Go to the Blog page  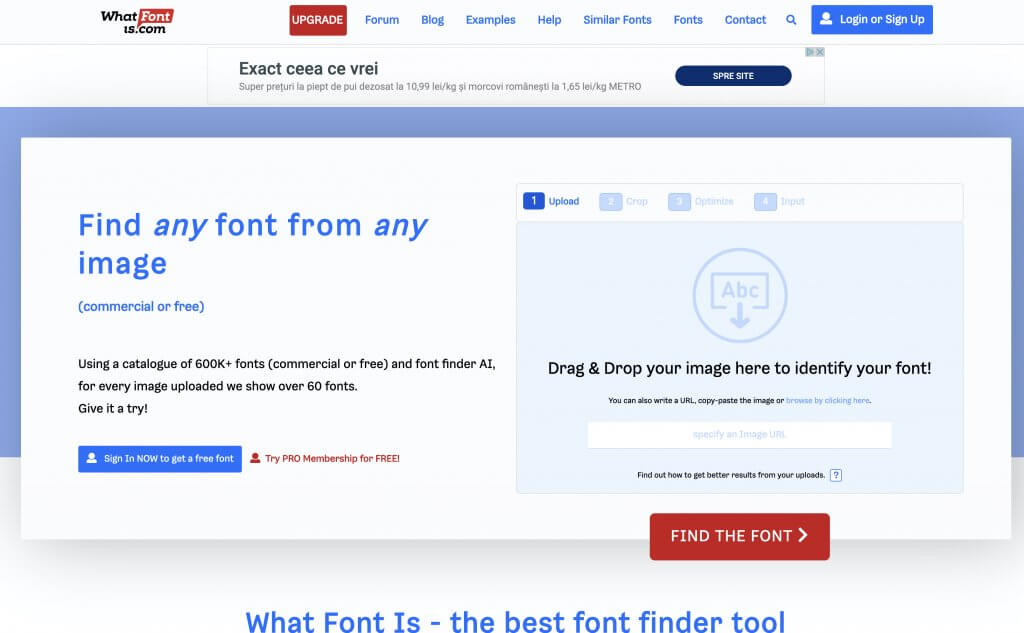(432, 20)
